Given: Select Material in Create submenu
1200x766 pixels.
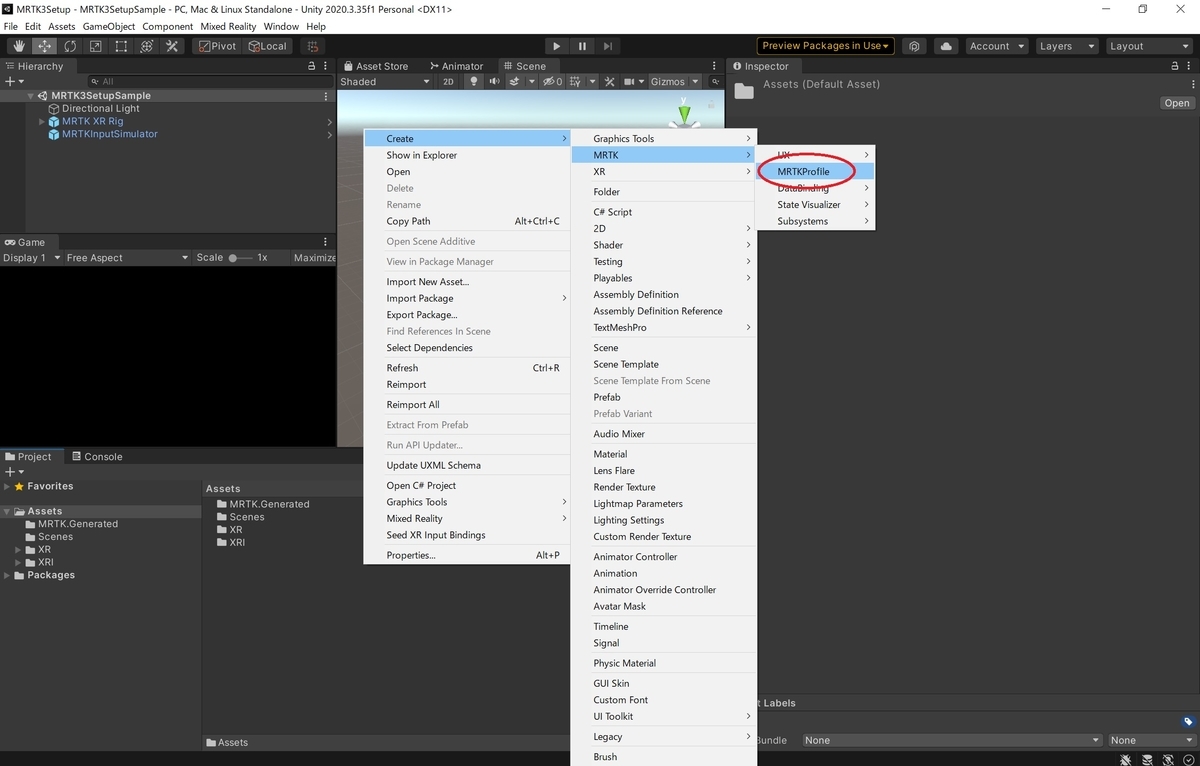Looking at the screenshot, I should click(663, 454).
